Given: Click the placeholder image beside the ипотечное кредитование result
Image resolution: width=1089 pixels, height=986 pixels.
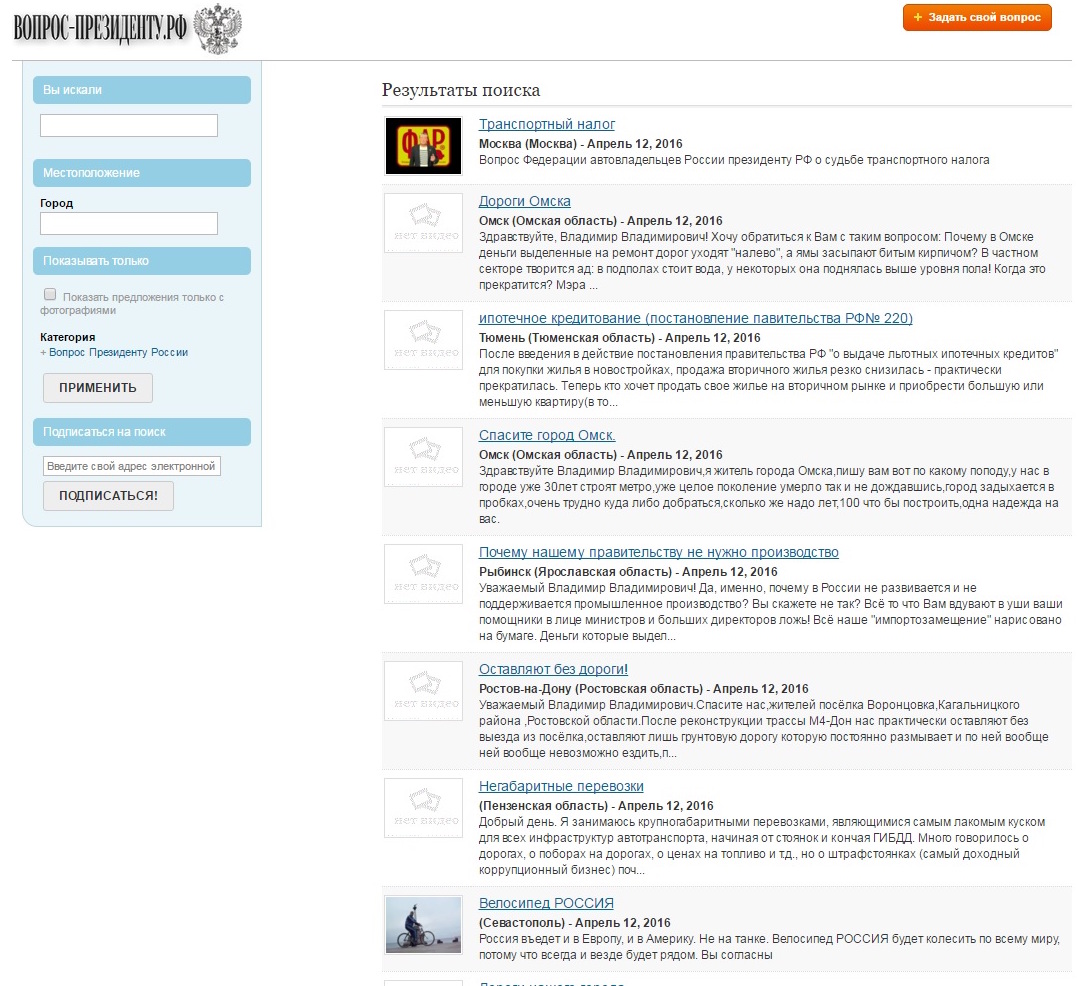Looking at the screenshot, I should (x=423, y=340).
